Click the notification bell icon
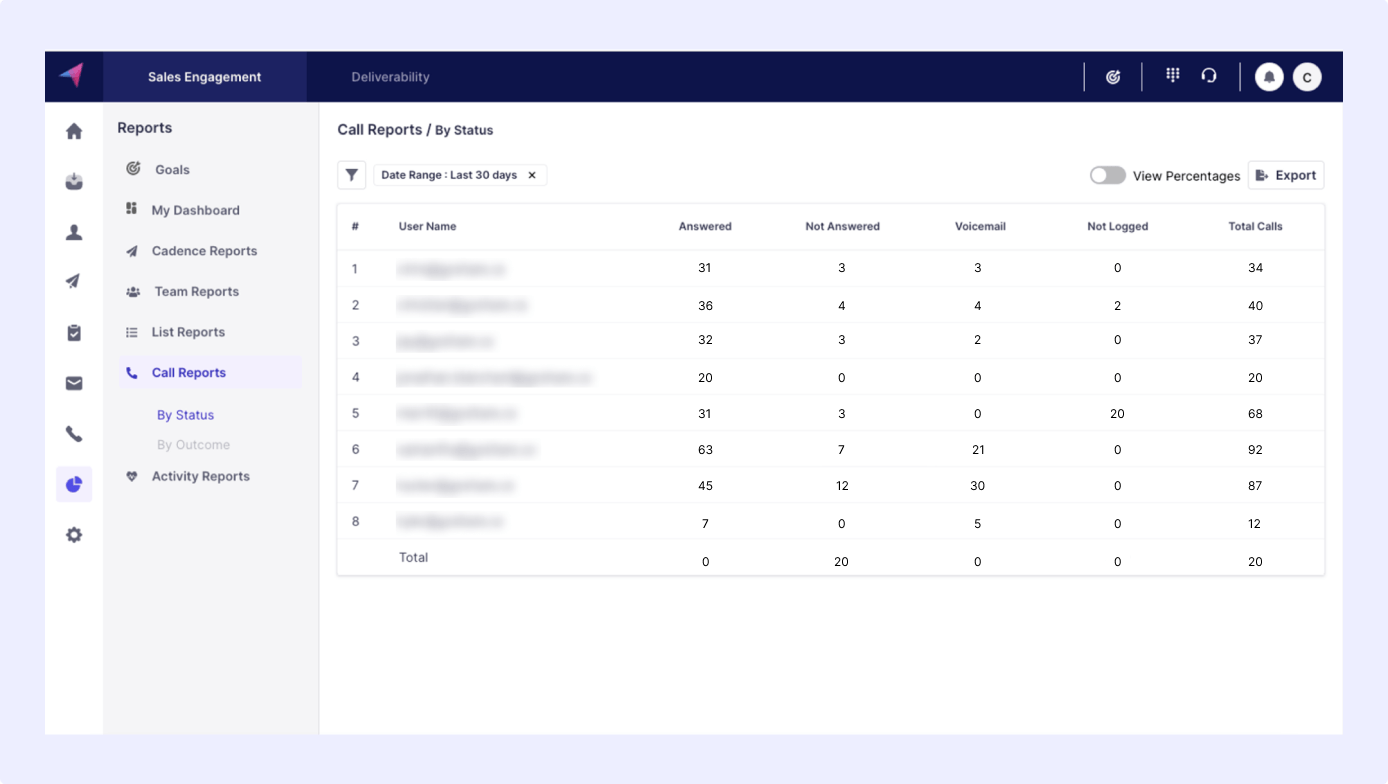 1269,77
